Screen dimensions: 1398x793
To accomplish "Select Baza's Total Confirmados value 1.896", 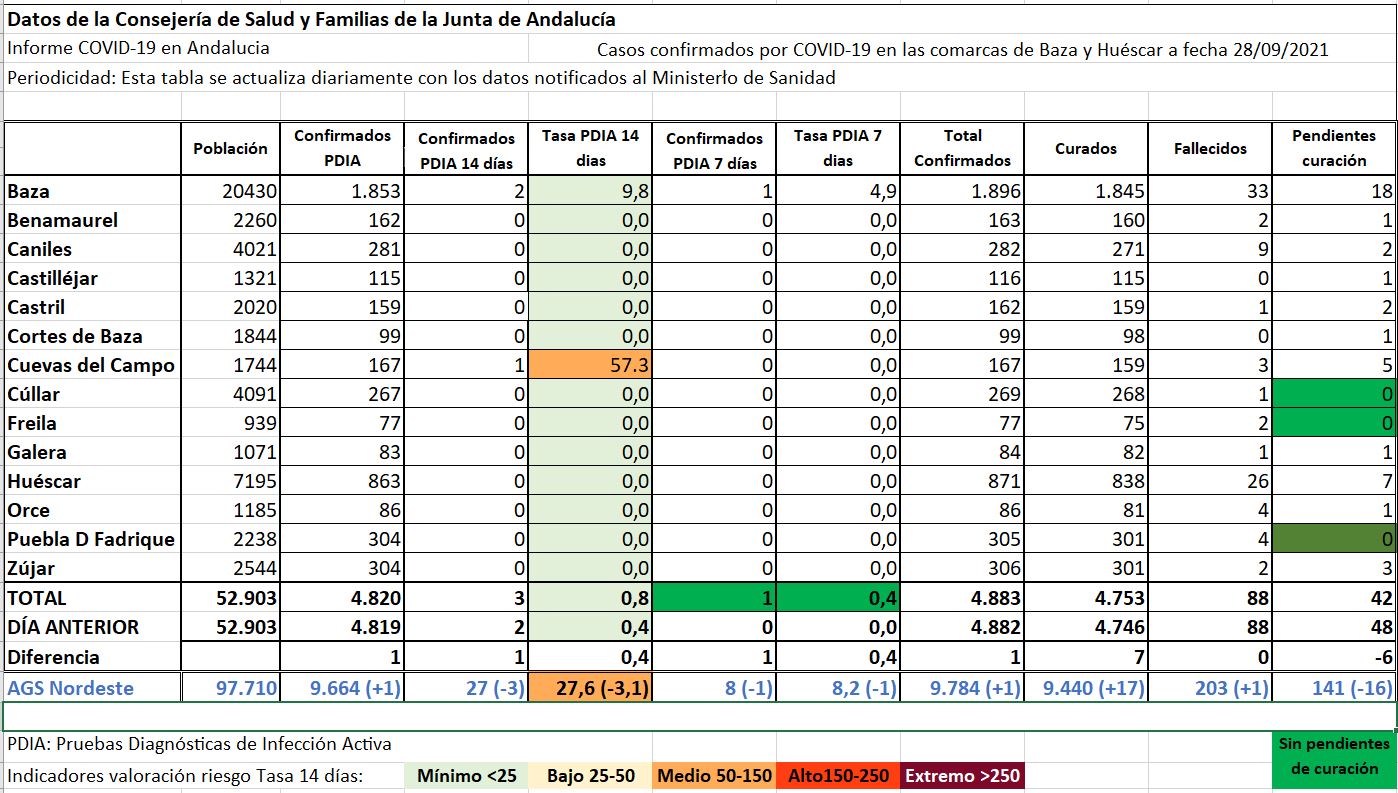I will 962,191.
